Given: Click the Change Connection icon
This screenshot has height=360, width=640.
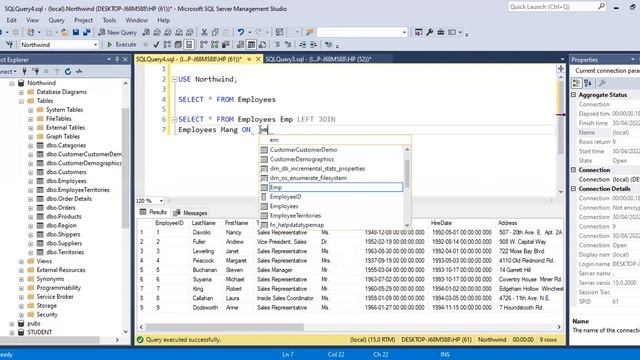Looking at the screenshot, I should click(9, 44).
